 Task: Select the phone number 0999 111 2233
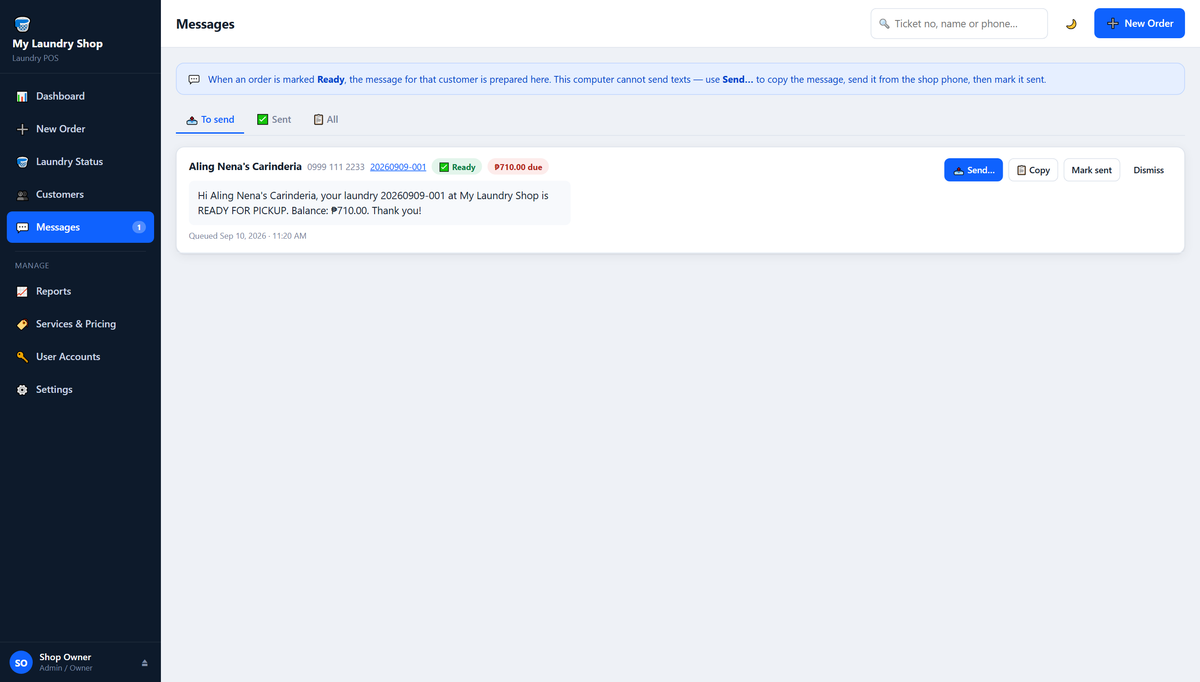(x=336, y=167)
